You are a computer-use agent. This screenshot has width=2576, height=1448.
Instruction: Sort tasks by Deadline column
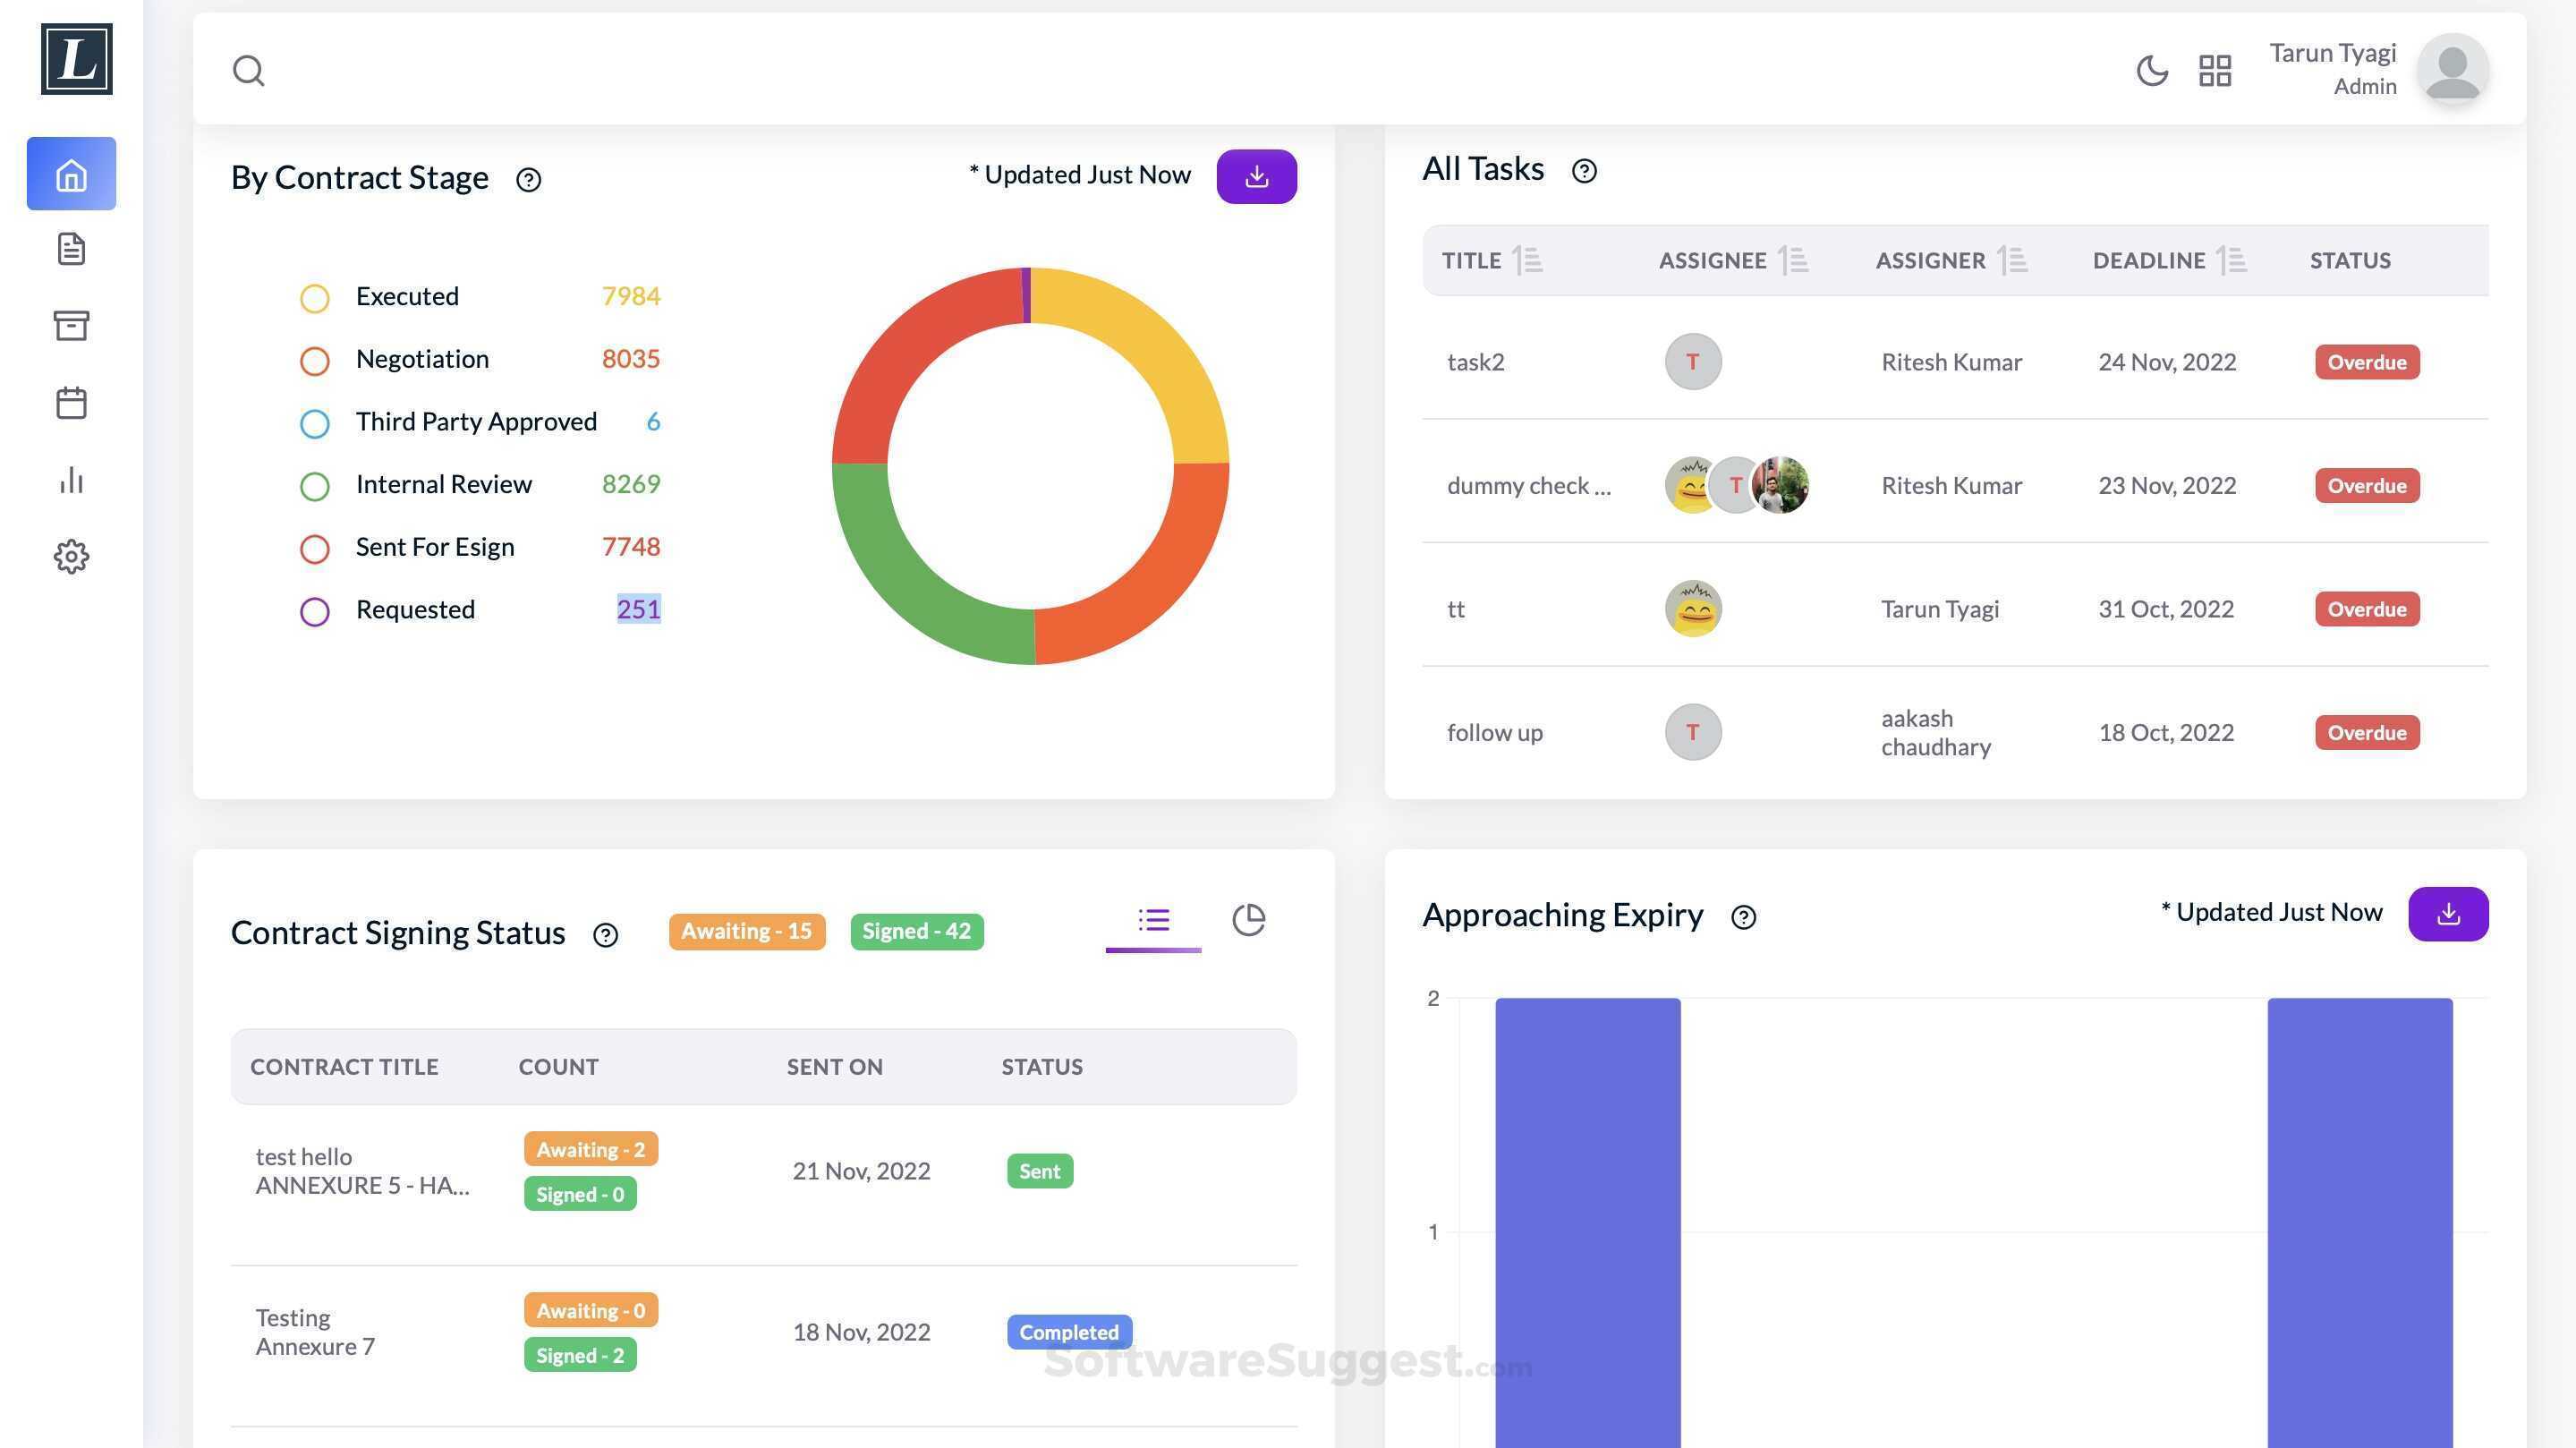2231,261
